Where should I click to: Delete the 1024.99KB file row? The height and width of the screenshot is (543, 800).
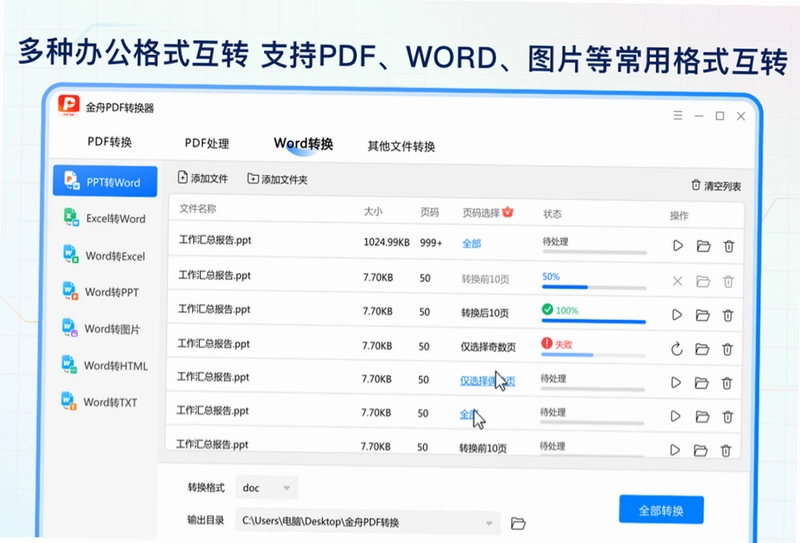[729, 246]
